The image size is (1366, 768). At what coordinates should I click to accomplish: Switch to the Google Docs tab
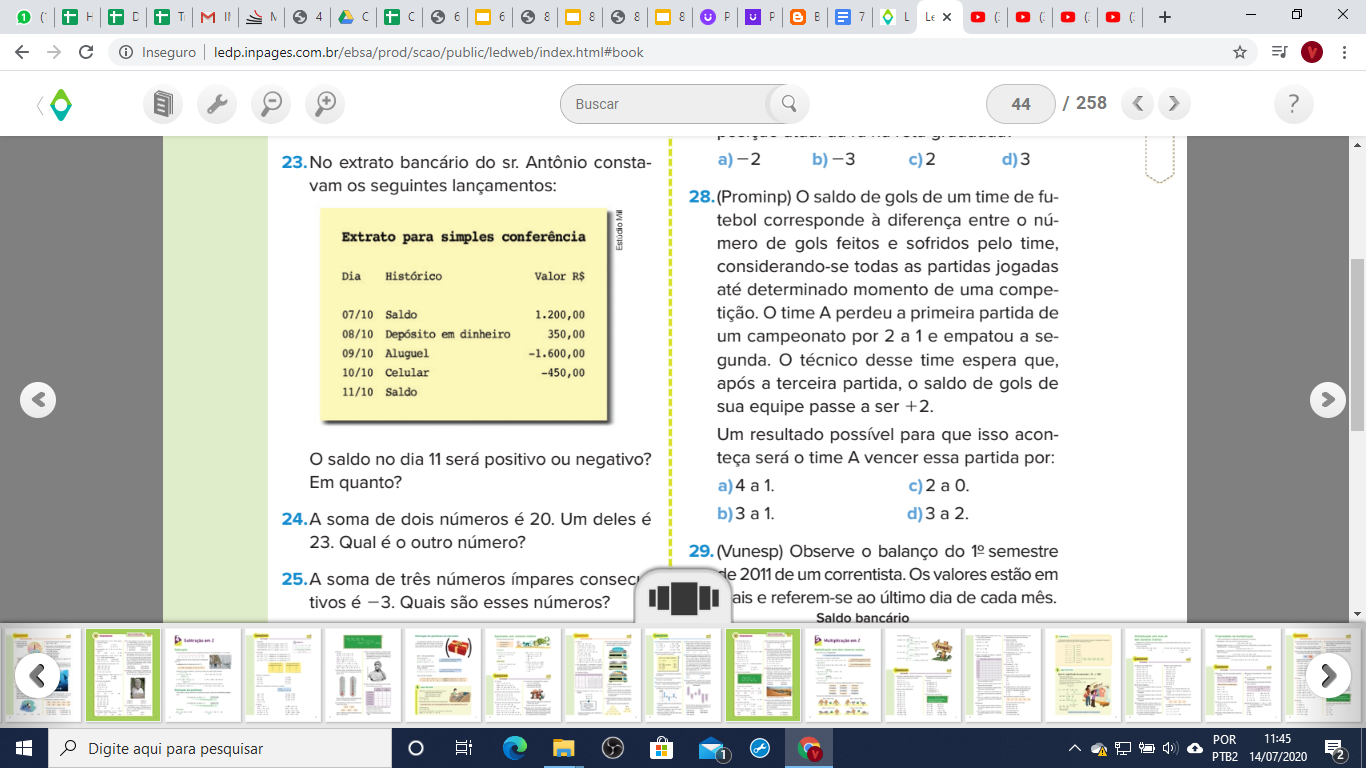(850, 17)
